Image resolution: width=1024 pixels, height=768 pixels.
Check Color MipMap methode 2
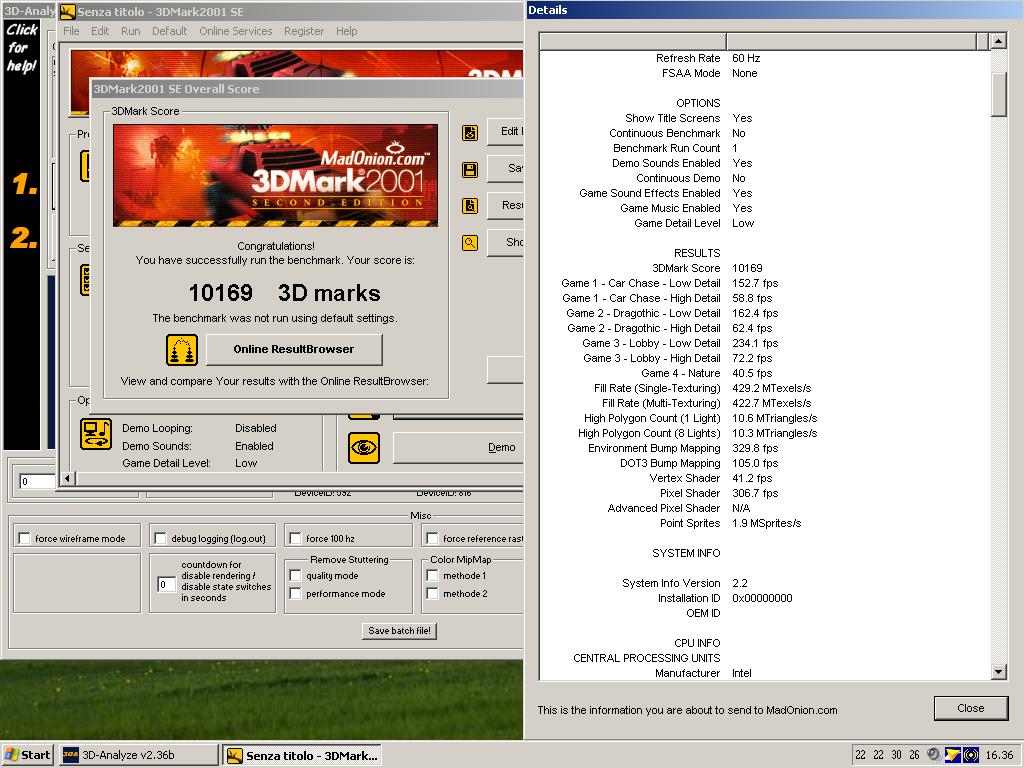click(x=432, y=594)
